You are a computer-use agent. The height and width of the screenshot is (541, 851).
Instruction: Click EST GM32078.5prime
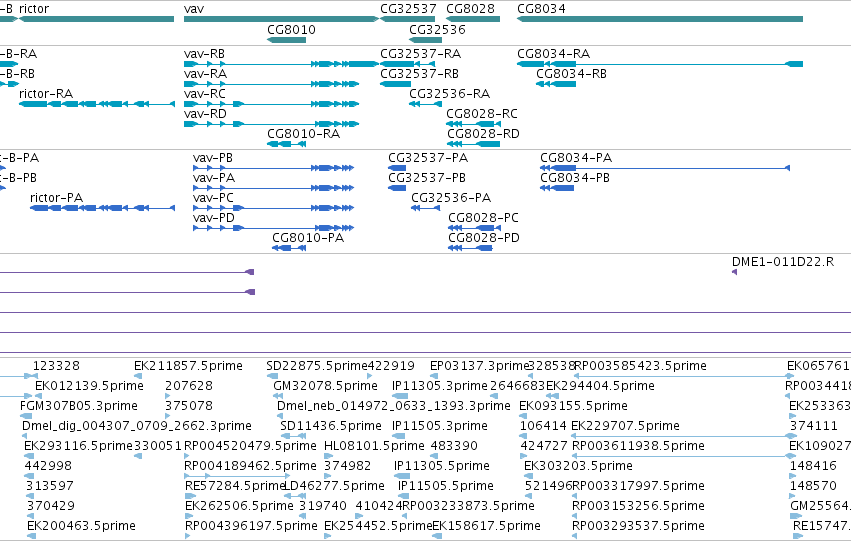click(277, 396)
